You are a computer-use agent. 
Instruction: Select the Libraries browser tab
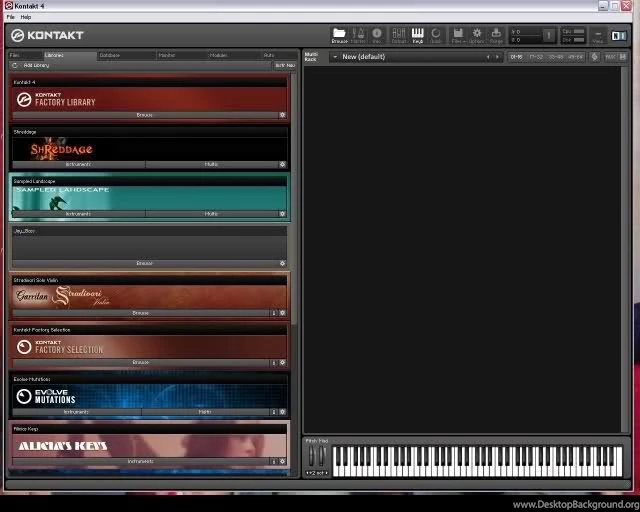[70, 55]
